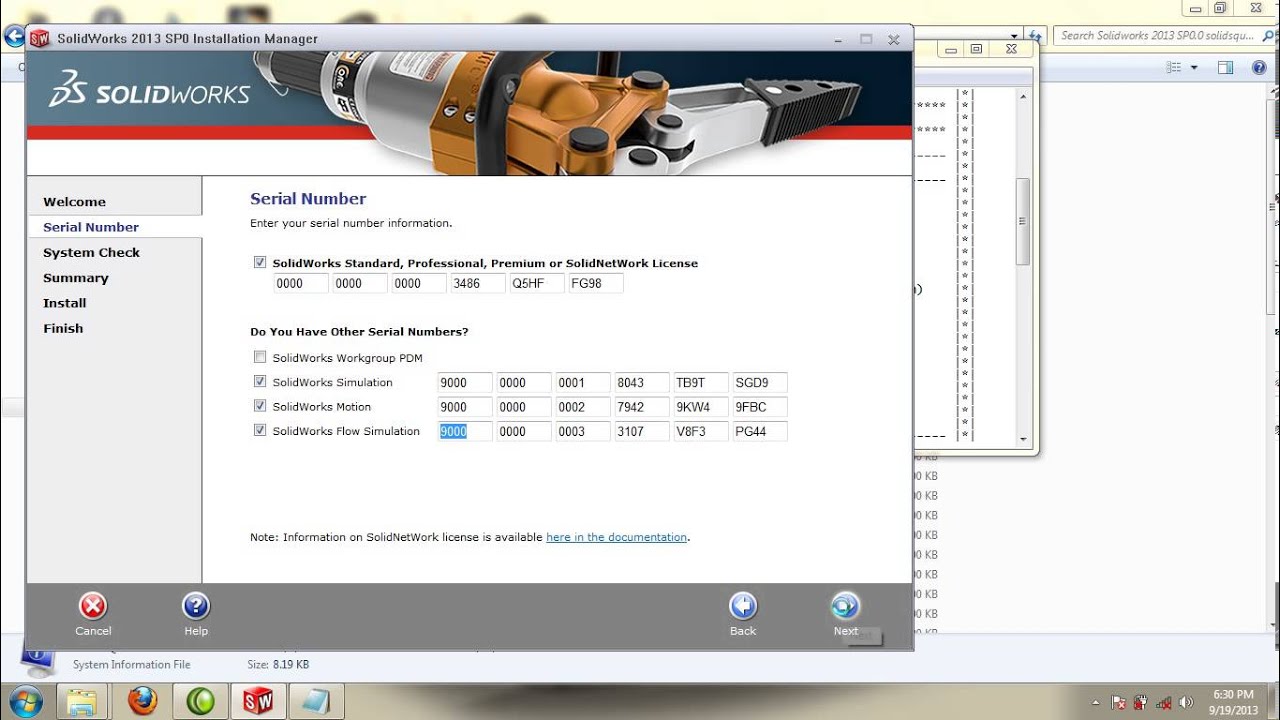1280x720 pixels.
Task: Click the Flow Simulation field containing V8F3
Action: click(701, 431)
